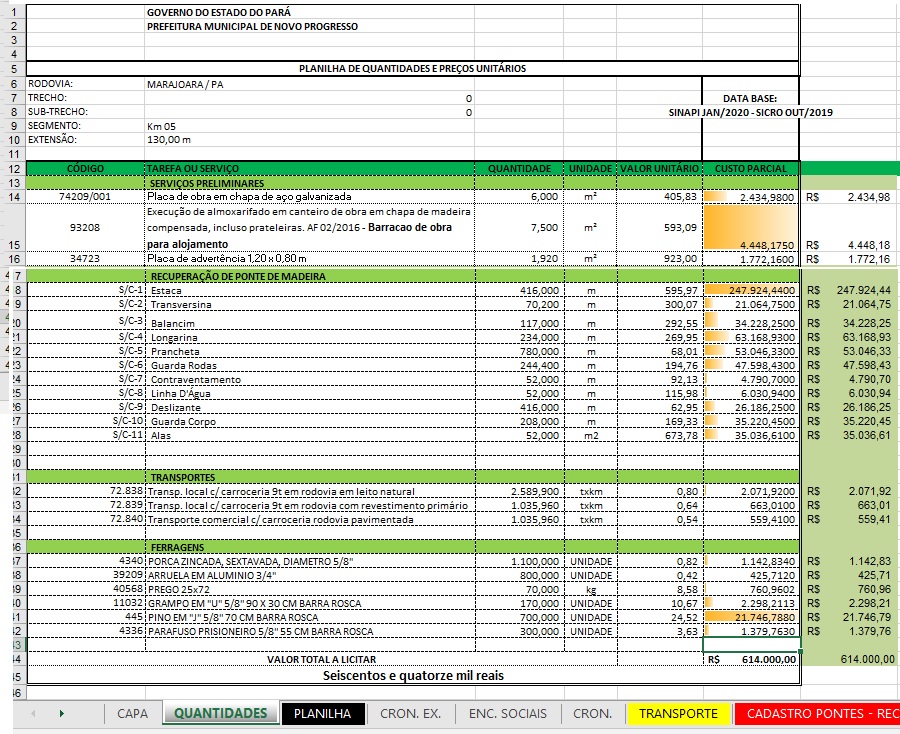
Task: Select the sheet tab labeled only CRON.
Action: click(592, 713)
